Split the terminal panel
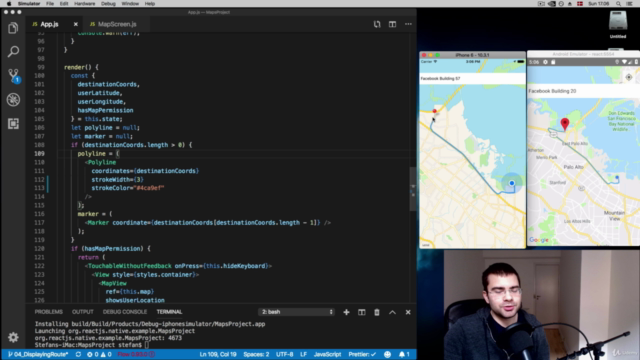The height and width of the screenshot is (360, 640). pyautogui.click(x=362, y=312)
